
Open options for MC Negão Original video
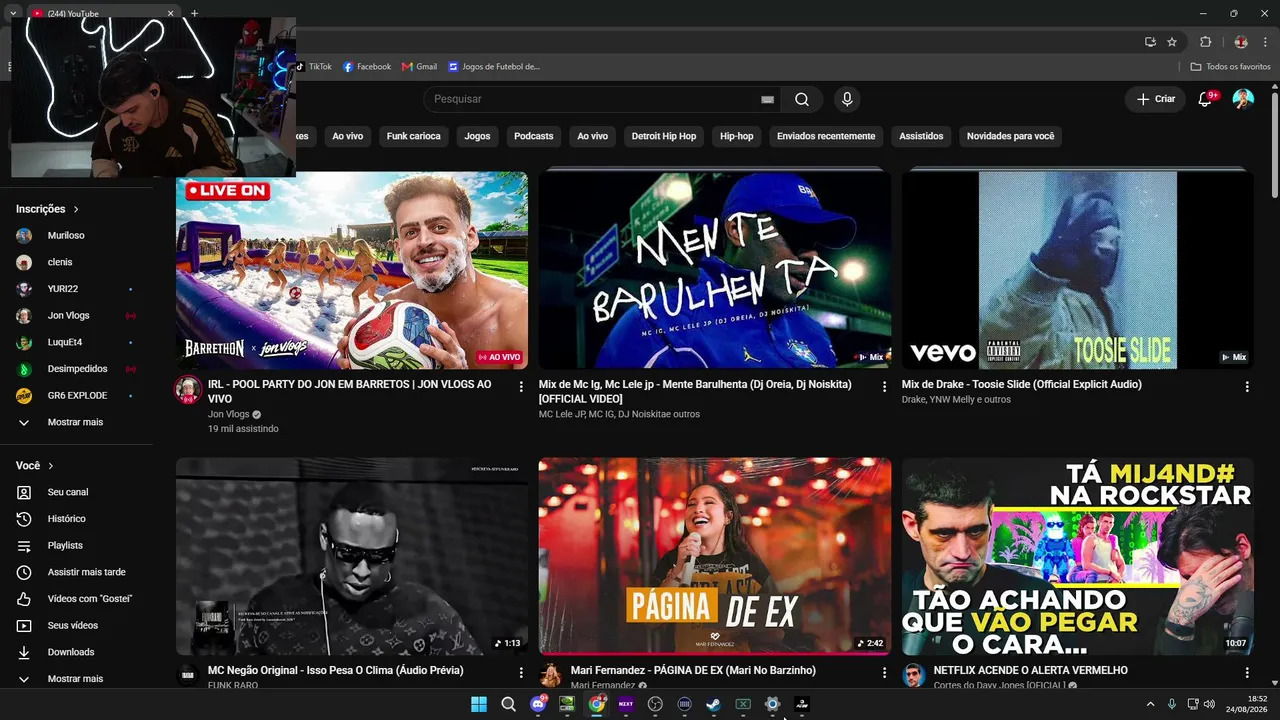coord(521,673)
